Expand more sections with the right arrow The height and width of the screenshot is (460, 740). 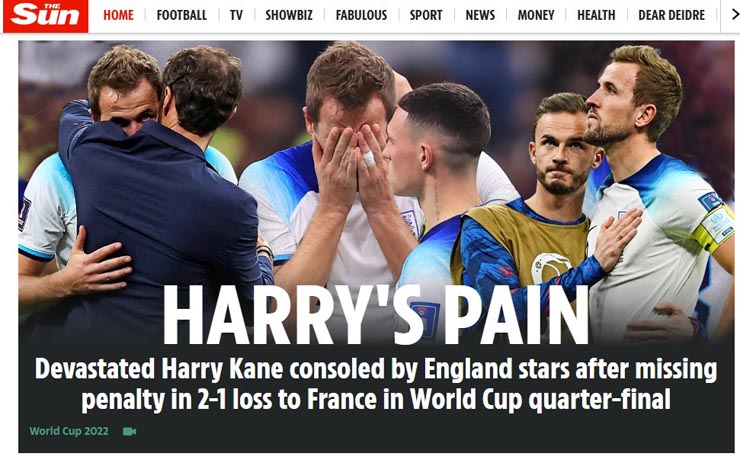734,15
